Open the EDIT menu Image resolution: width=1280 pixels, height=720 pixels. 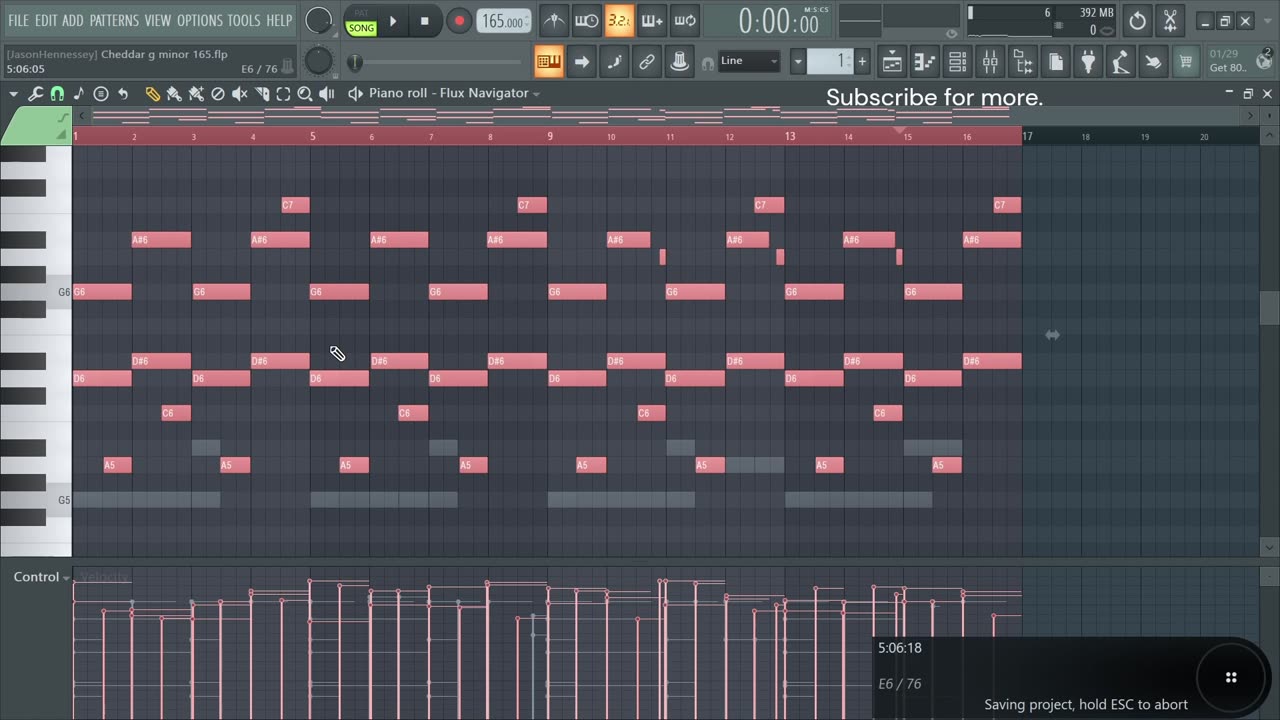[45, 20]
